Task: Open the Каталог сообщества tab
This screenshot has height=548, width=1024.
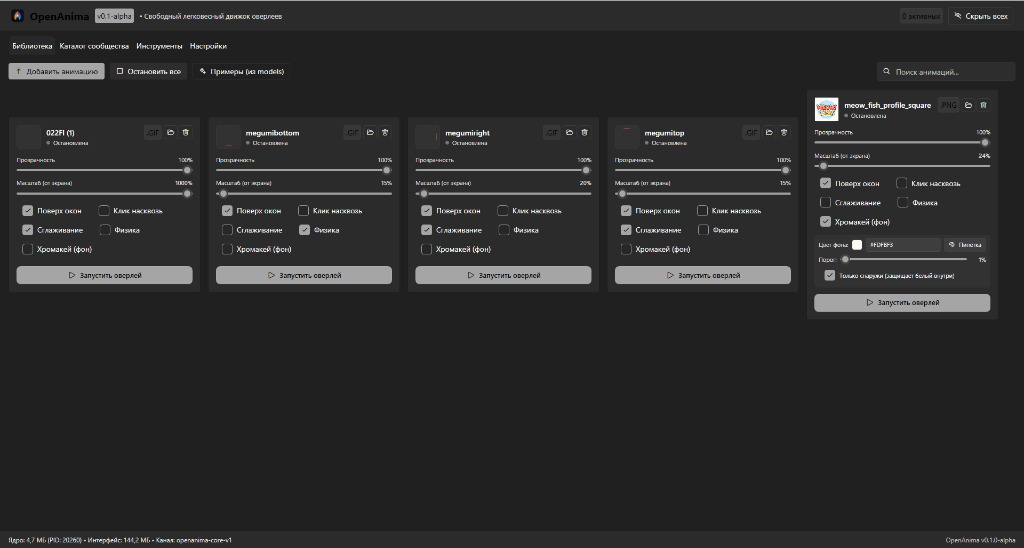Action: pyautogui.click(x=94, y=46)
